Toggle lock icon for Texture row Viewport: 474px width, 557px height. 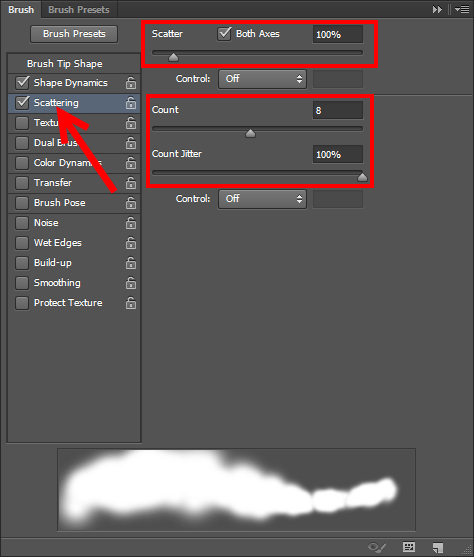point(131,123)
